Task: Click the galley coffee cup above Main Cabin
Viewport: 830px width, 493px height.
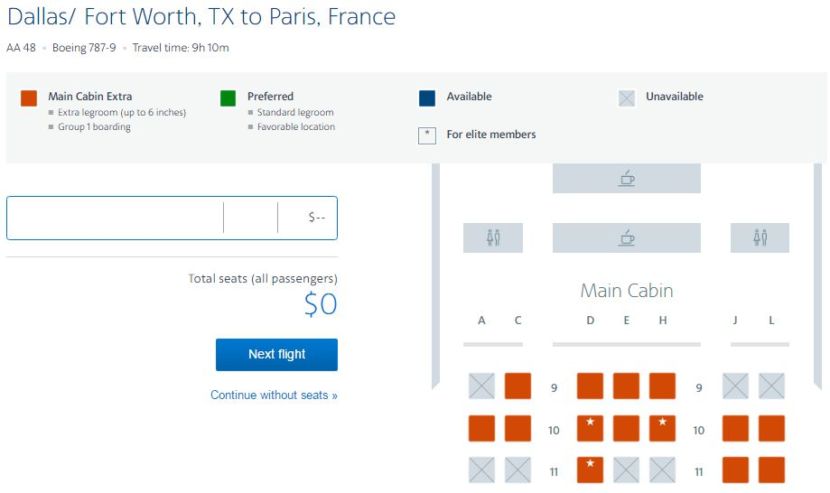Action: coord(626,238)
